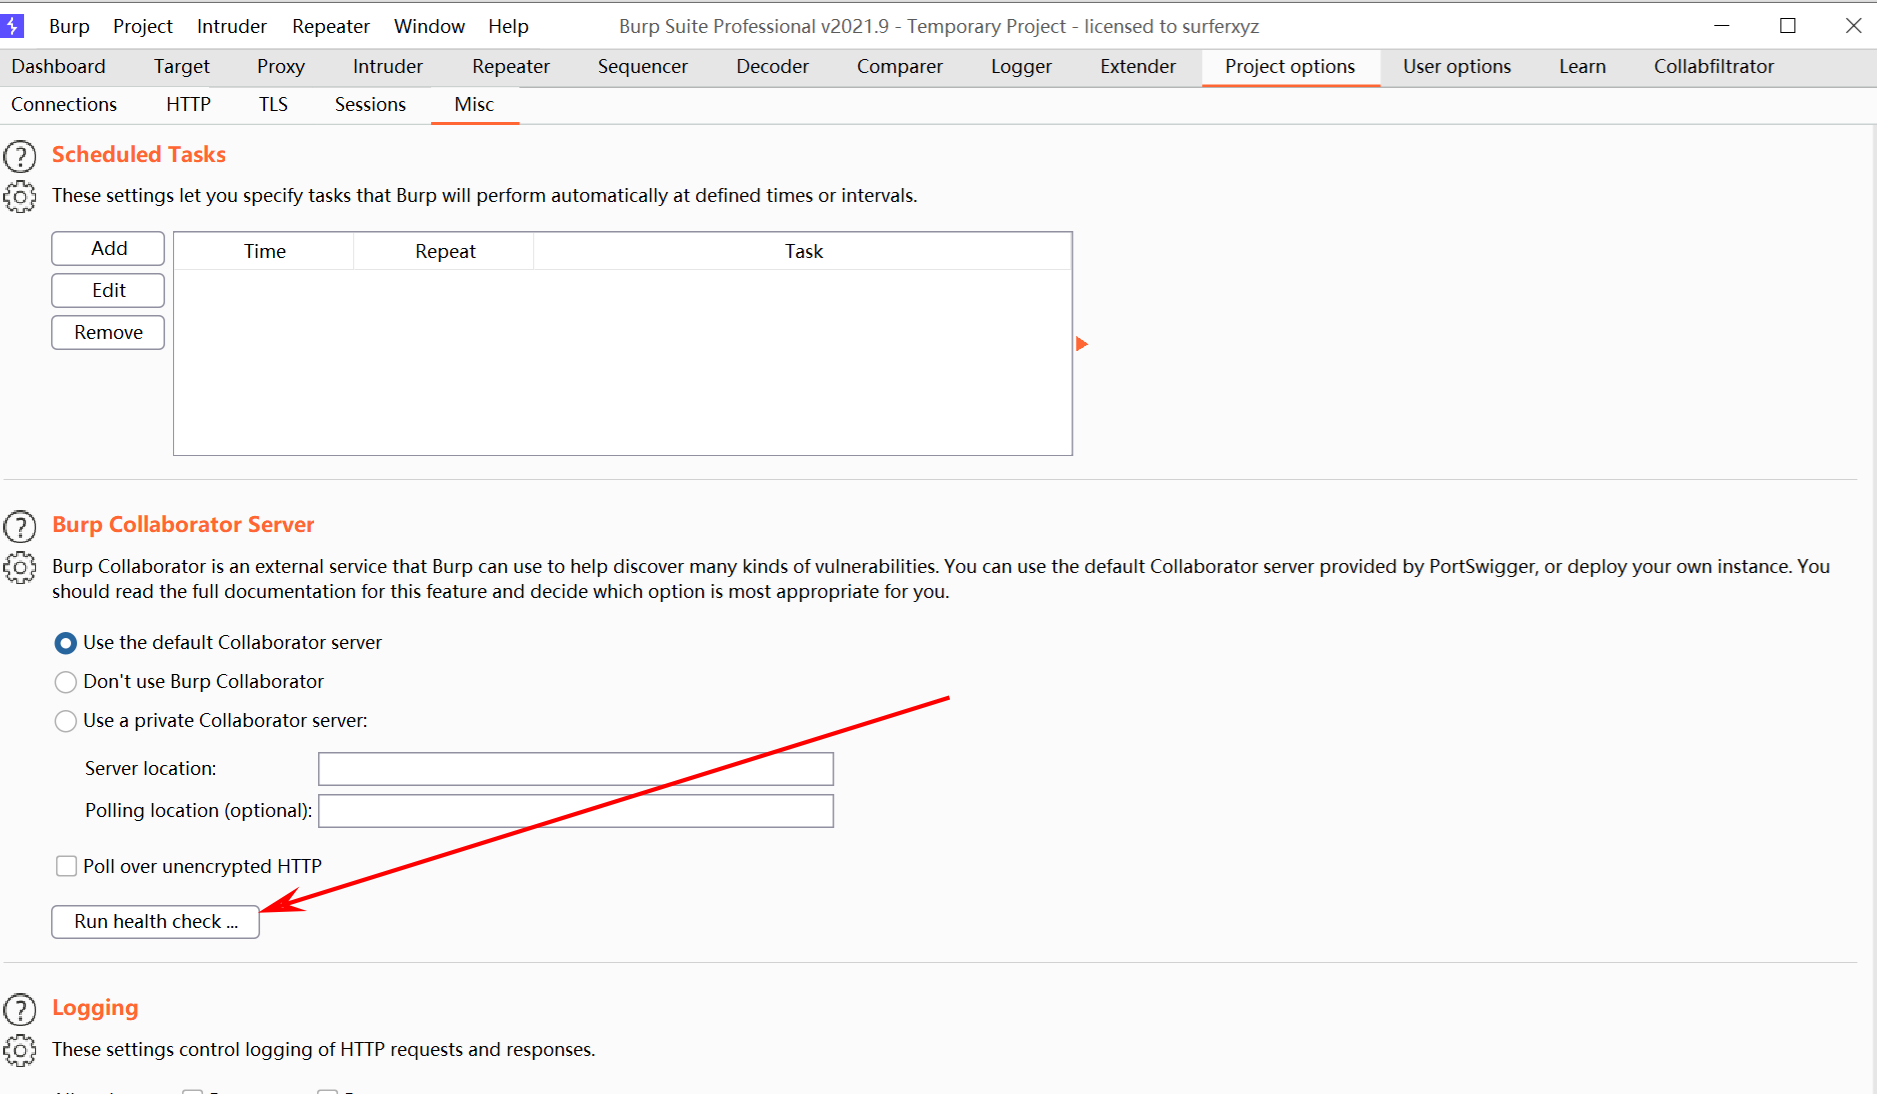This screenshot has width=1877, height=1094.
Task: Open the Burp menu
Action: pos(69,26)
